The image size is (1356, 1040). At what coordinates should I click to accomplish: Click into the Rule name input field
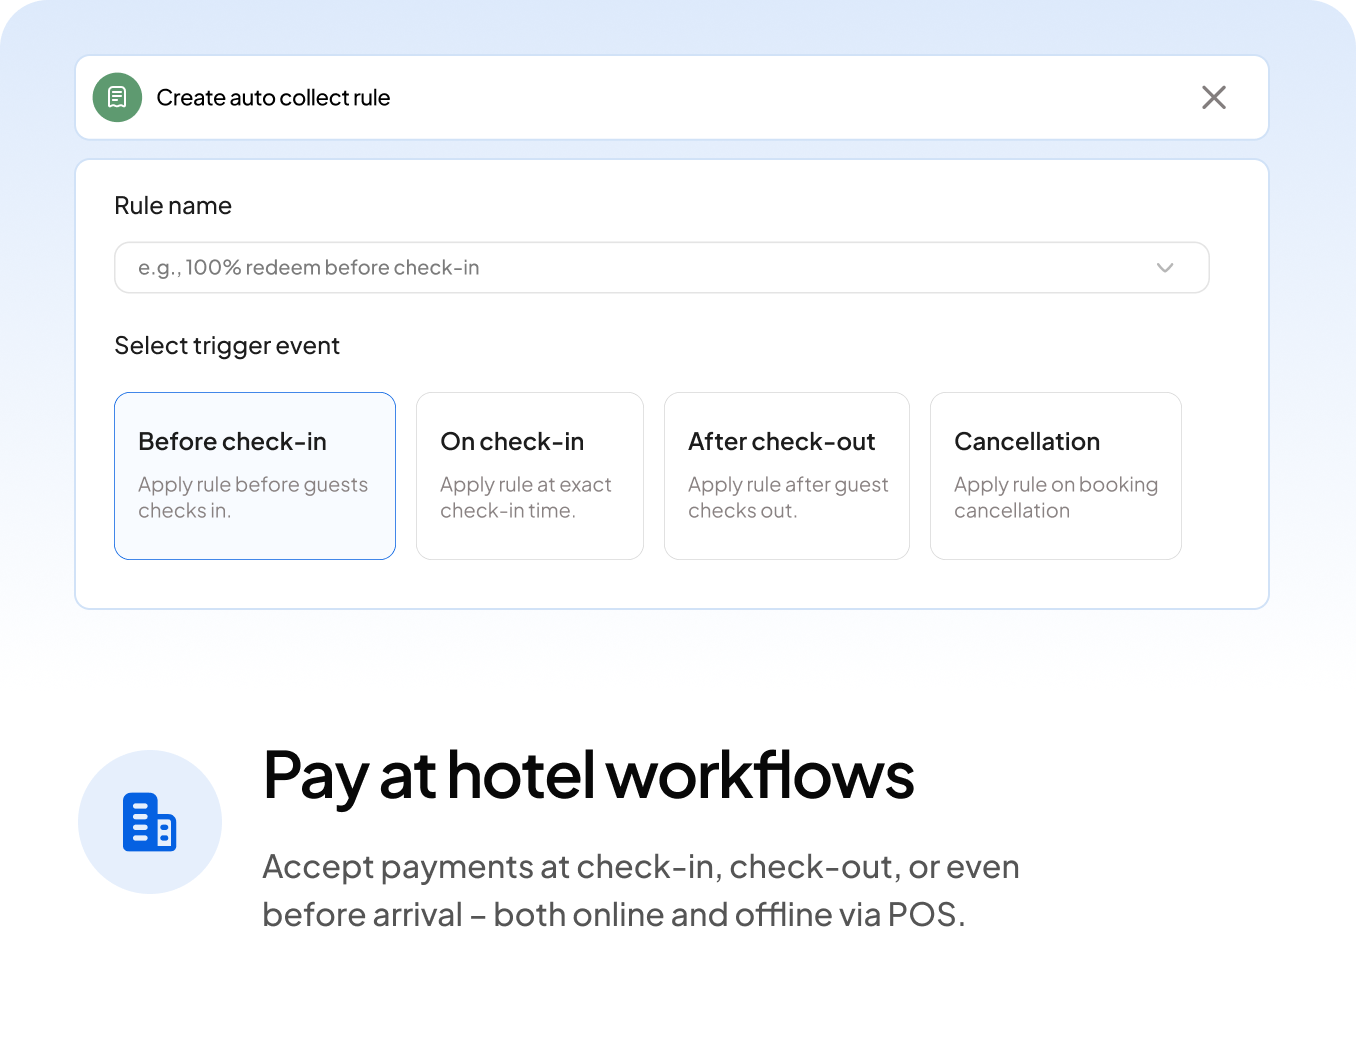point(640,268)
